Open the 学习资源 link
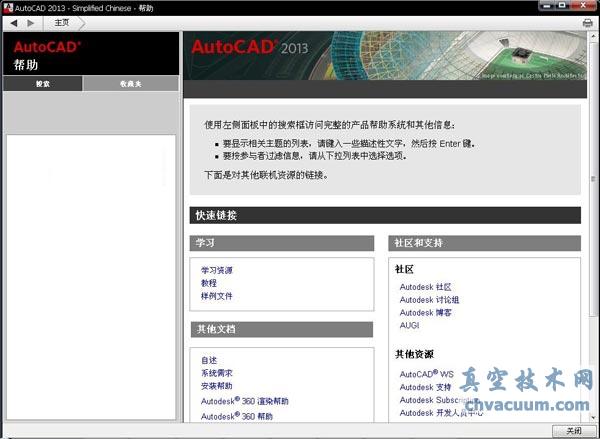Image resolution: width=600 pixels, height=439 pixels. click(x=216, y=270)
